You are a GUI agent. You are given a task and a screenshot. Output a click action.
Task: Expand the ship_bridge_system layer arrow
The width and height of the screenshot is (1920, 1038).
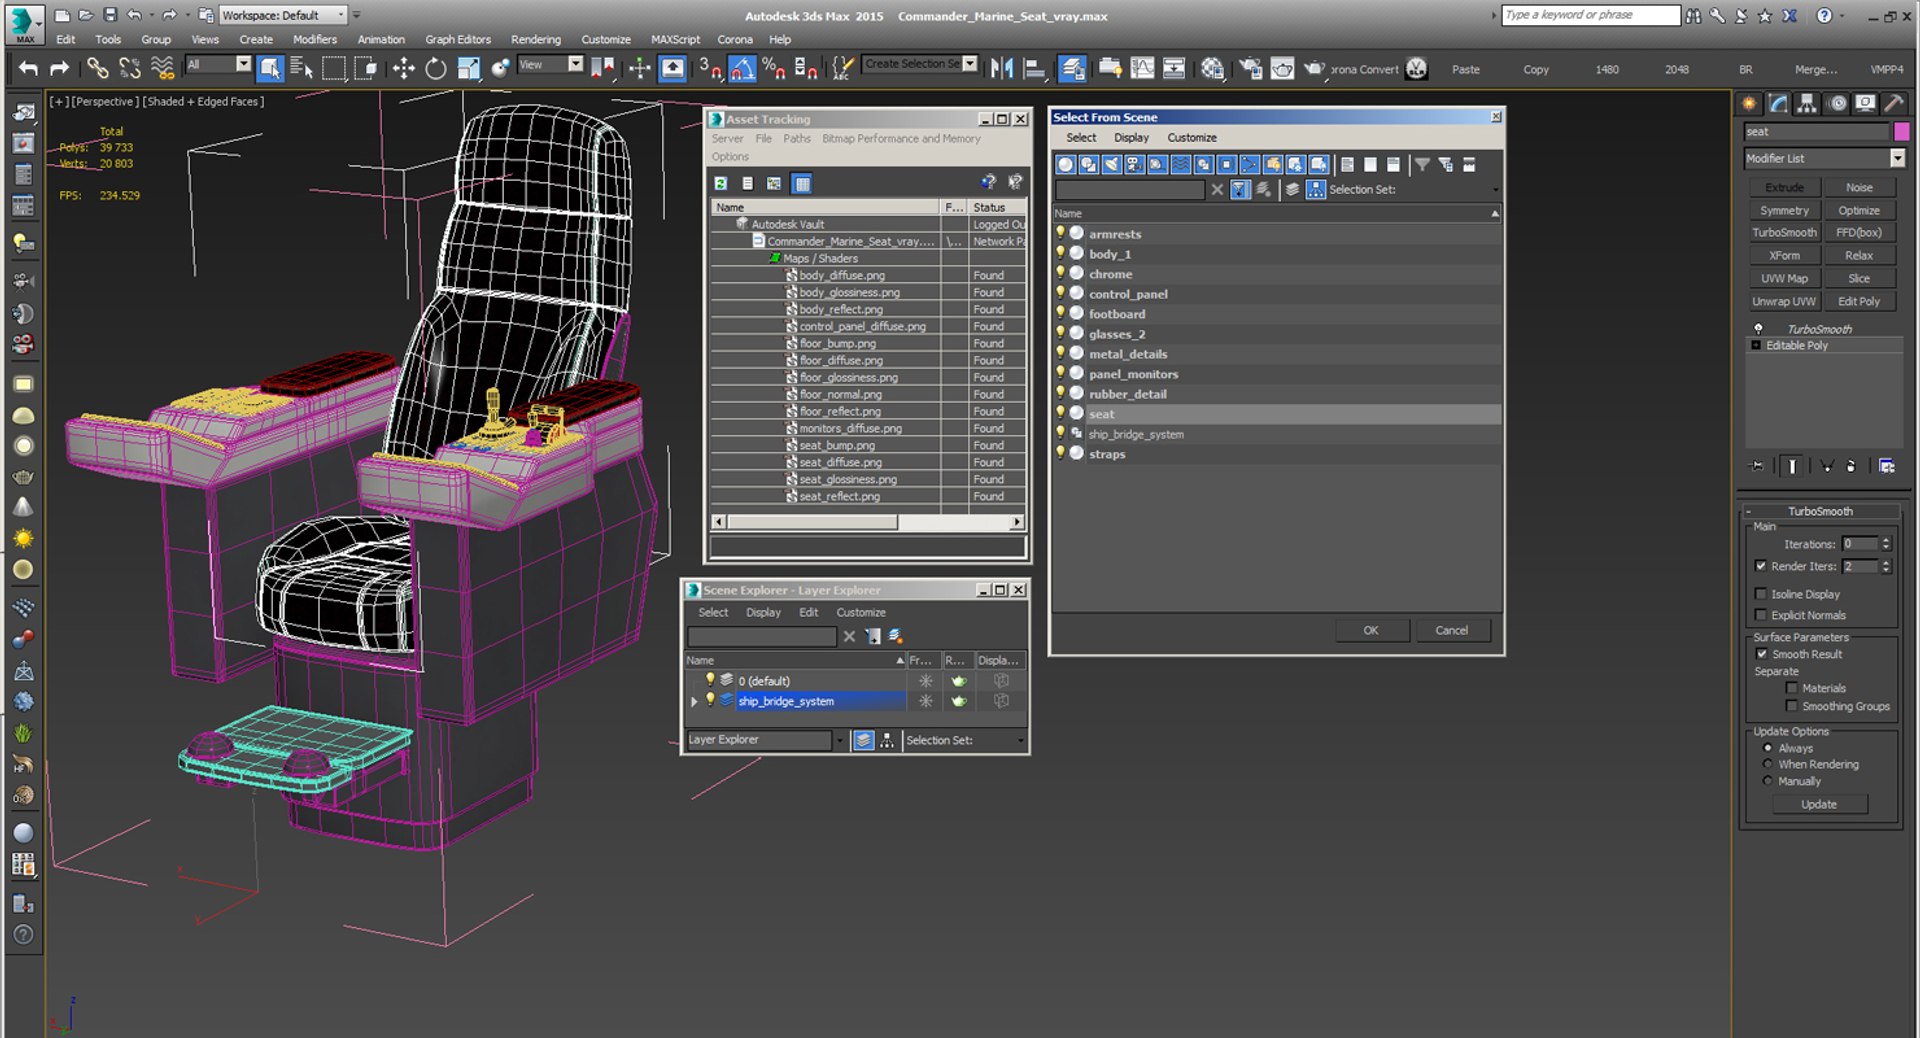[x=694, y=701]
